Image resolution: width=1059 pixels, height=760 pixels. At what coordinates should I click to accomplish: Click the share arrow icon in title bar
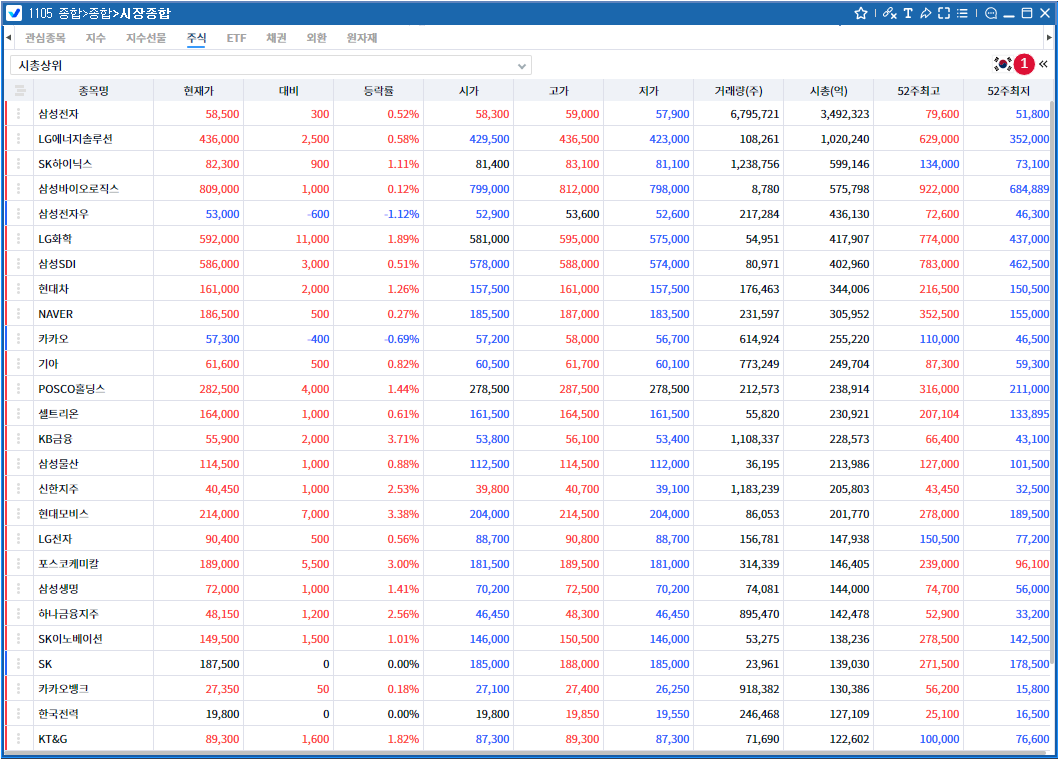(x=926, y=13)
